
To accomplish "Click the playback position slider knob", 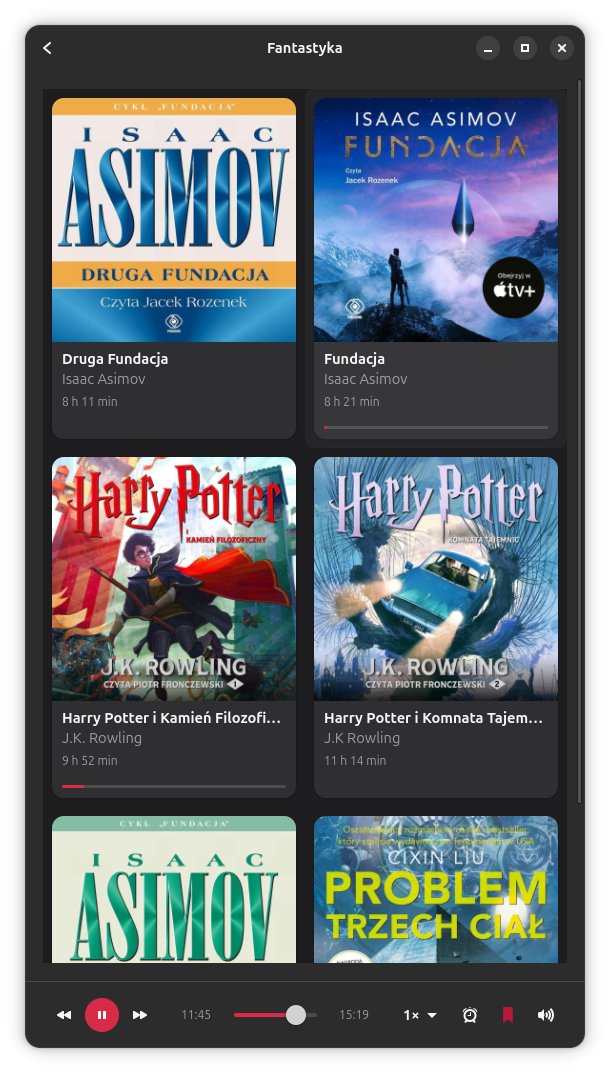I will click(296, 1015).
